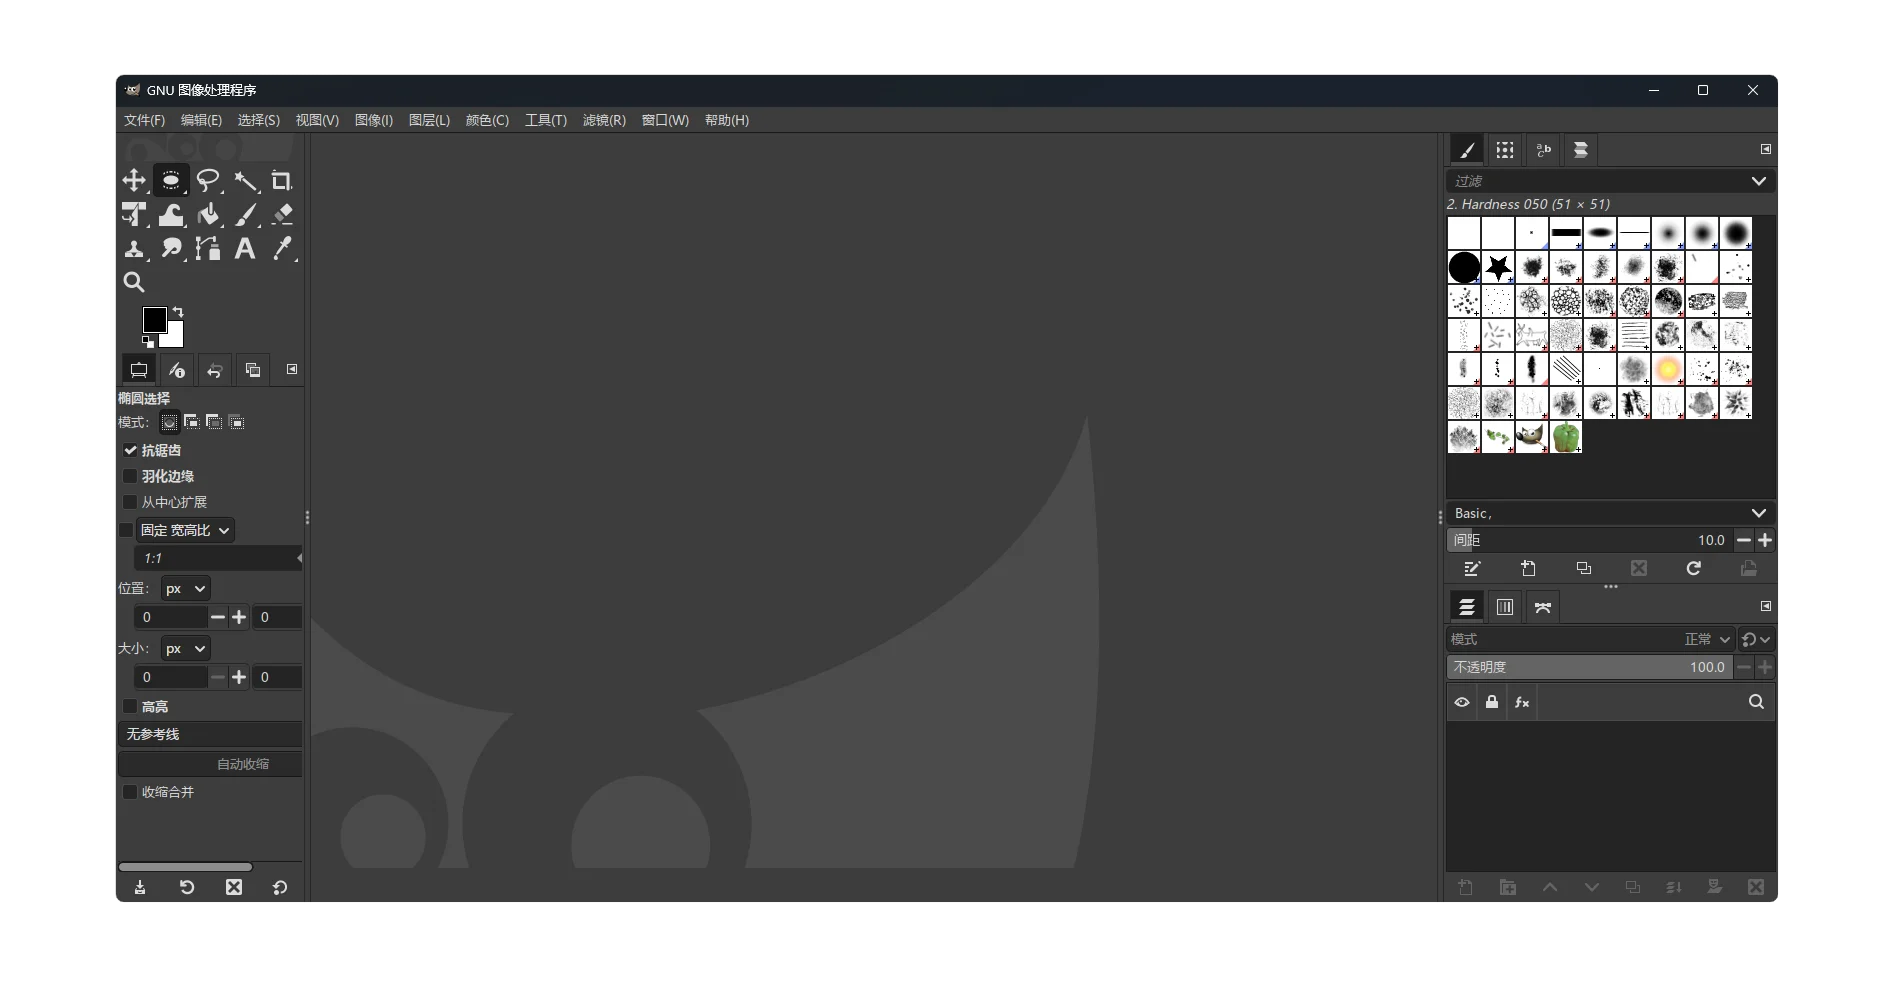
Task: Switch to the Paths tab in layers dock
Action: coord(1543,607)
